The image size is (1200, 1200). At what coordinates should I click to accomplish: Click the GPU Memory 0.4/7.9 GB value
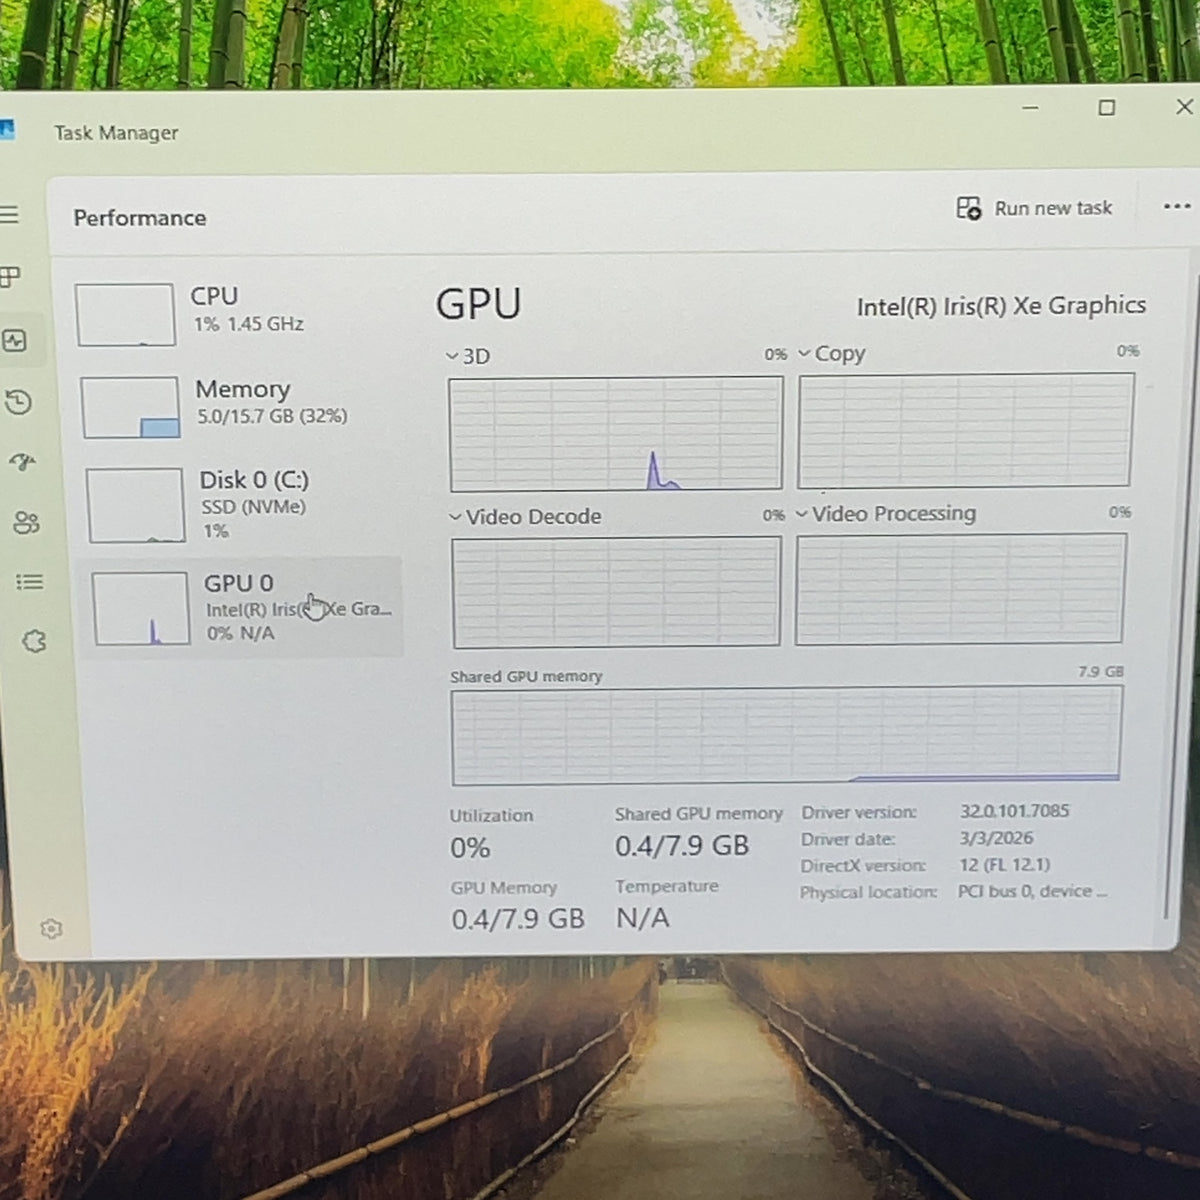click(x=518, y=919)
